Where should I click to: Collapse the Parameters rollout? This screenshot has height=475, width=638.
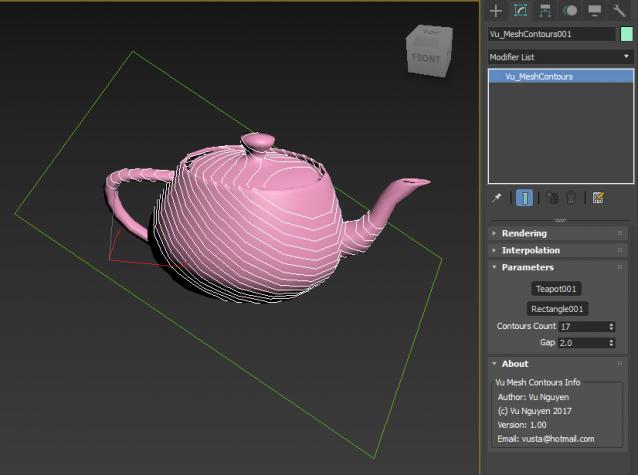click(x=527, y=267)
